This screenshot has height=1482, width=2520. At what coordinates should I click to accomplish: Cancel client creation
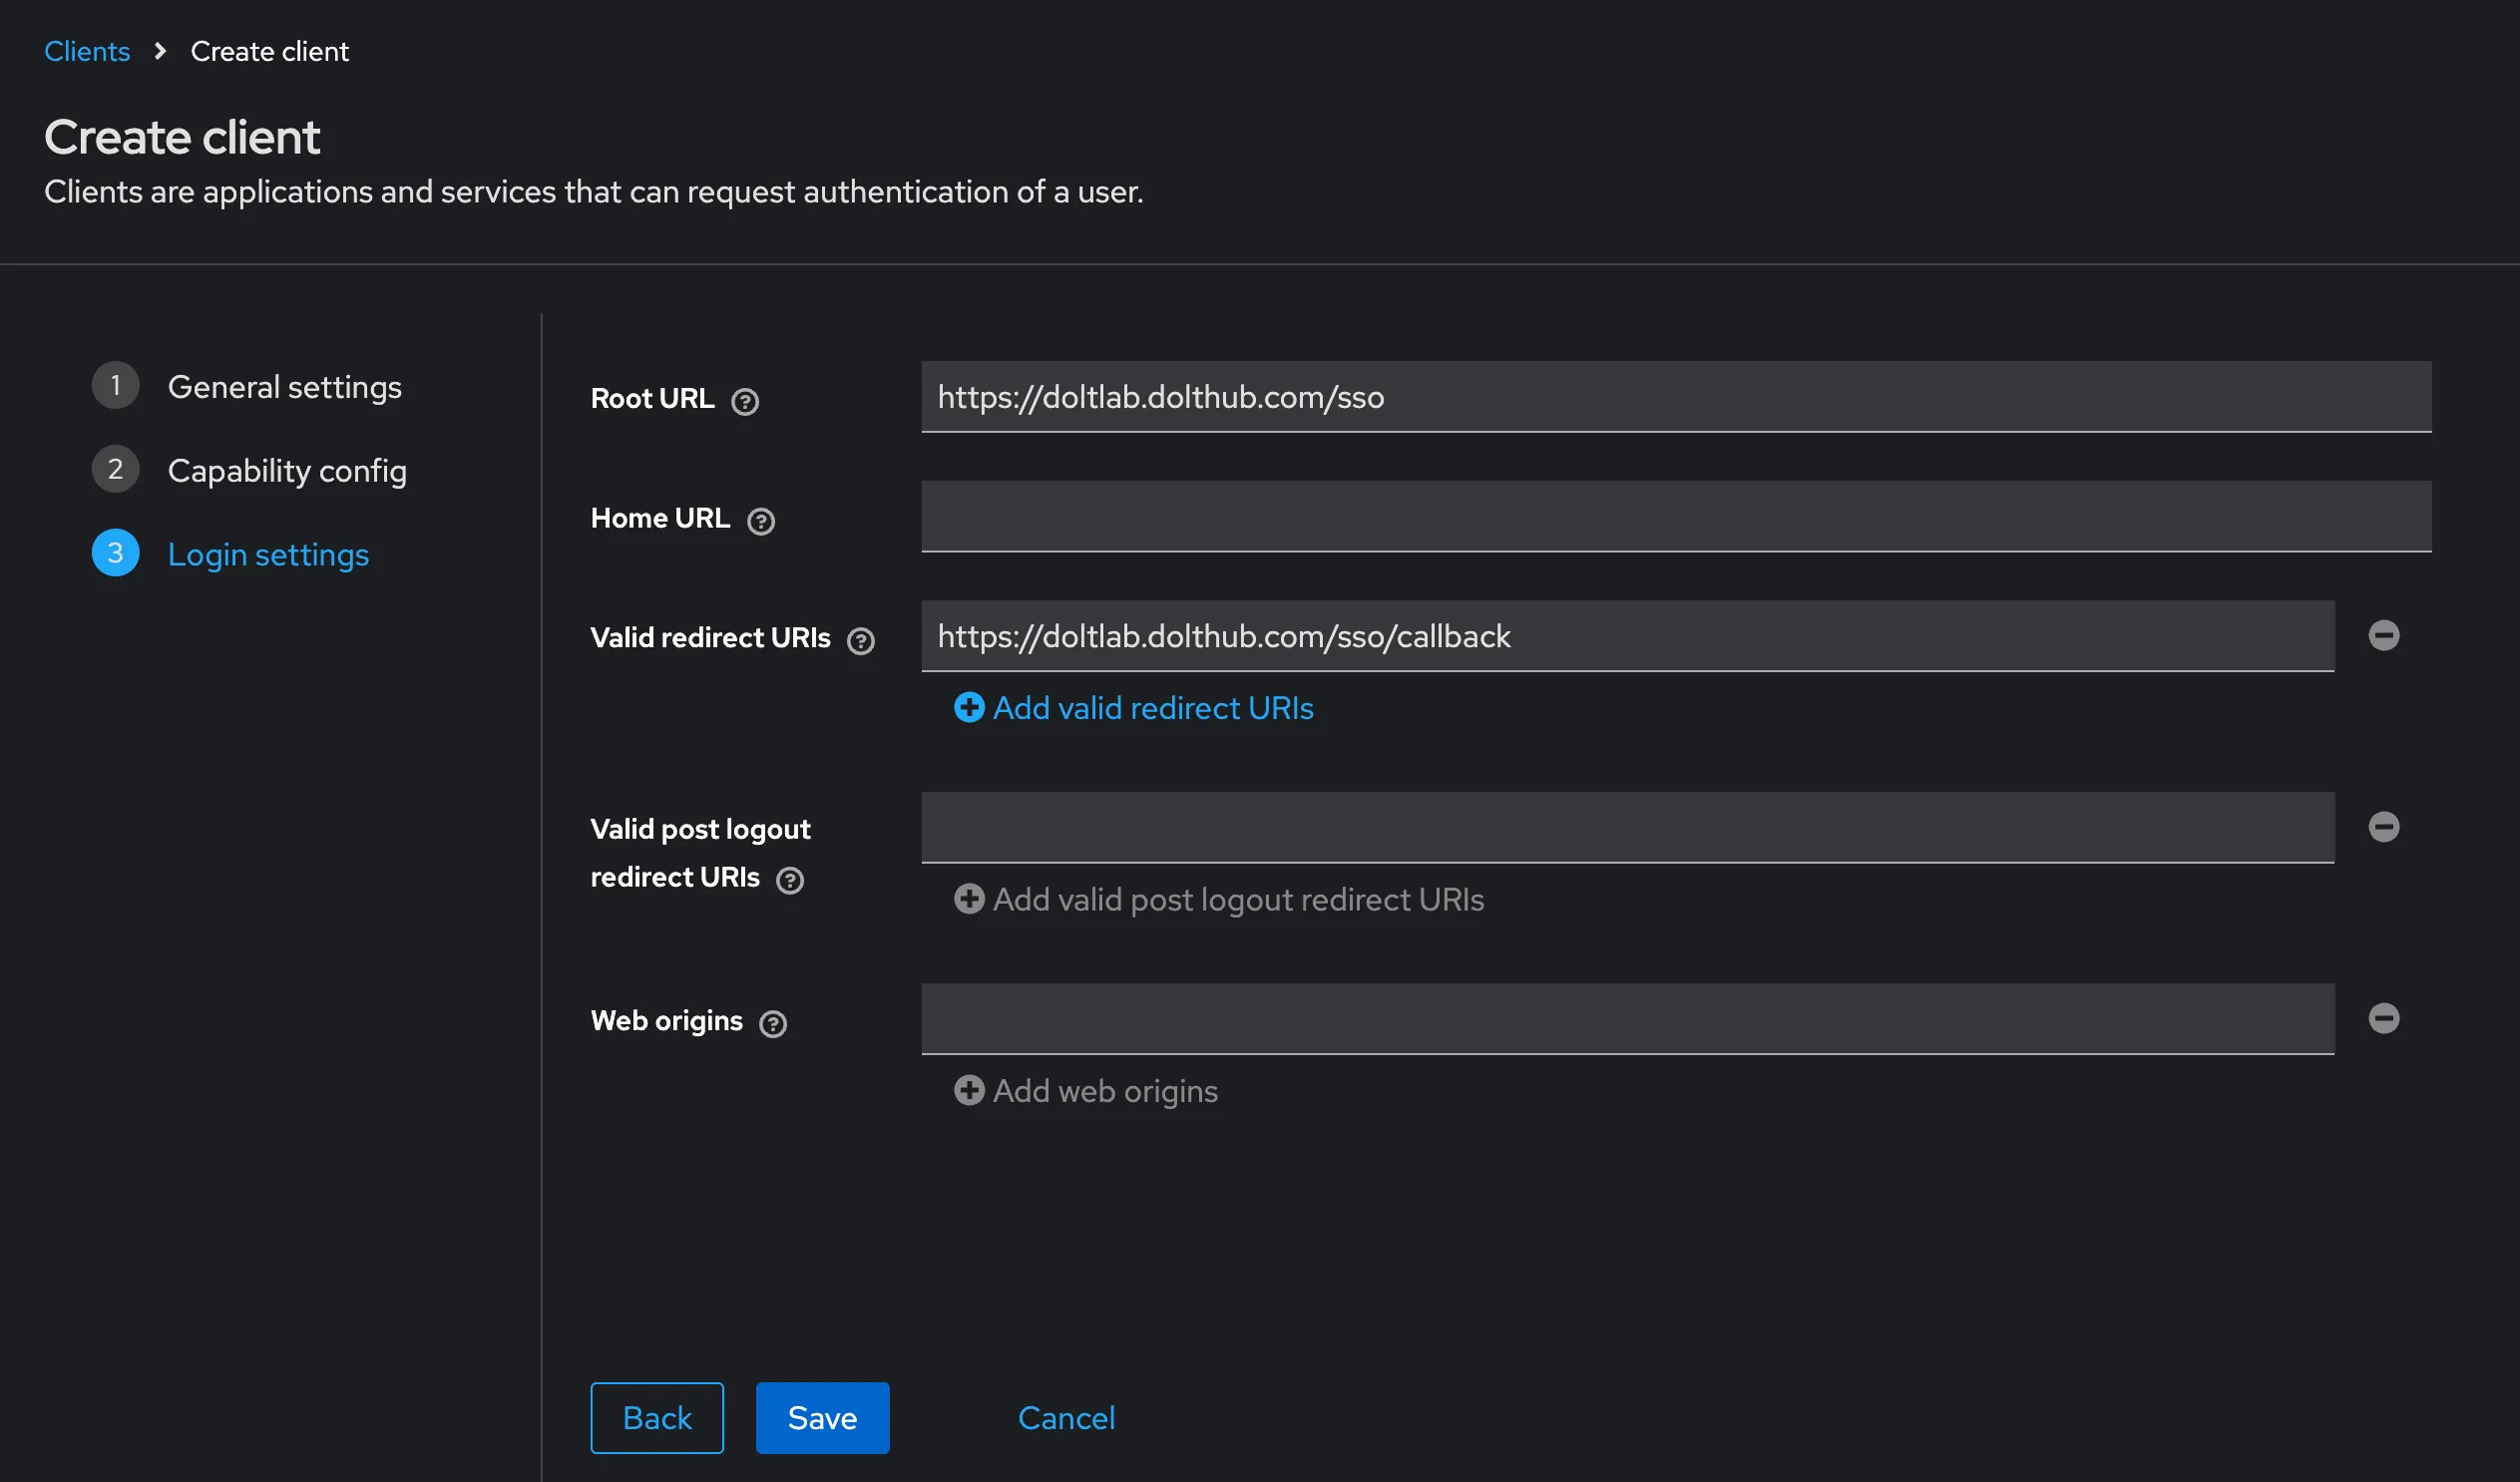(1066, 1418)
